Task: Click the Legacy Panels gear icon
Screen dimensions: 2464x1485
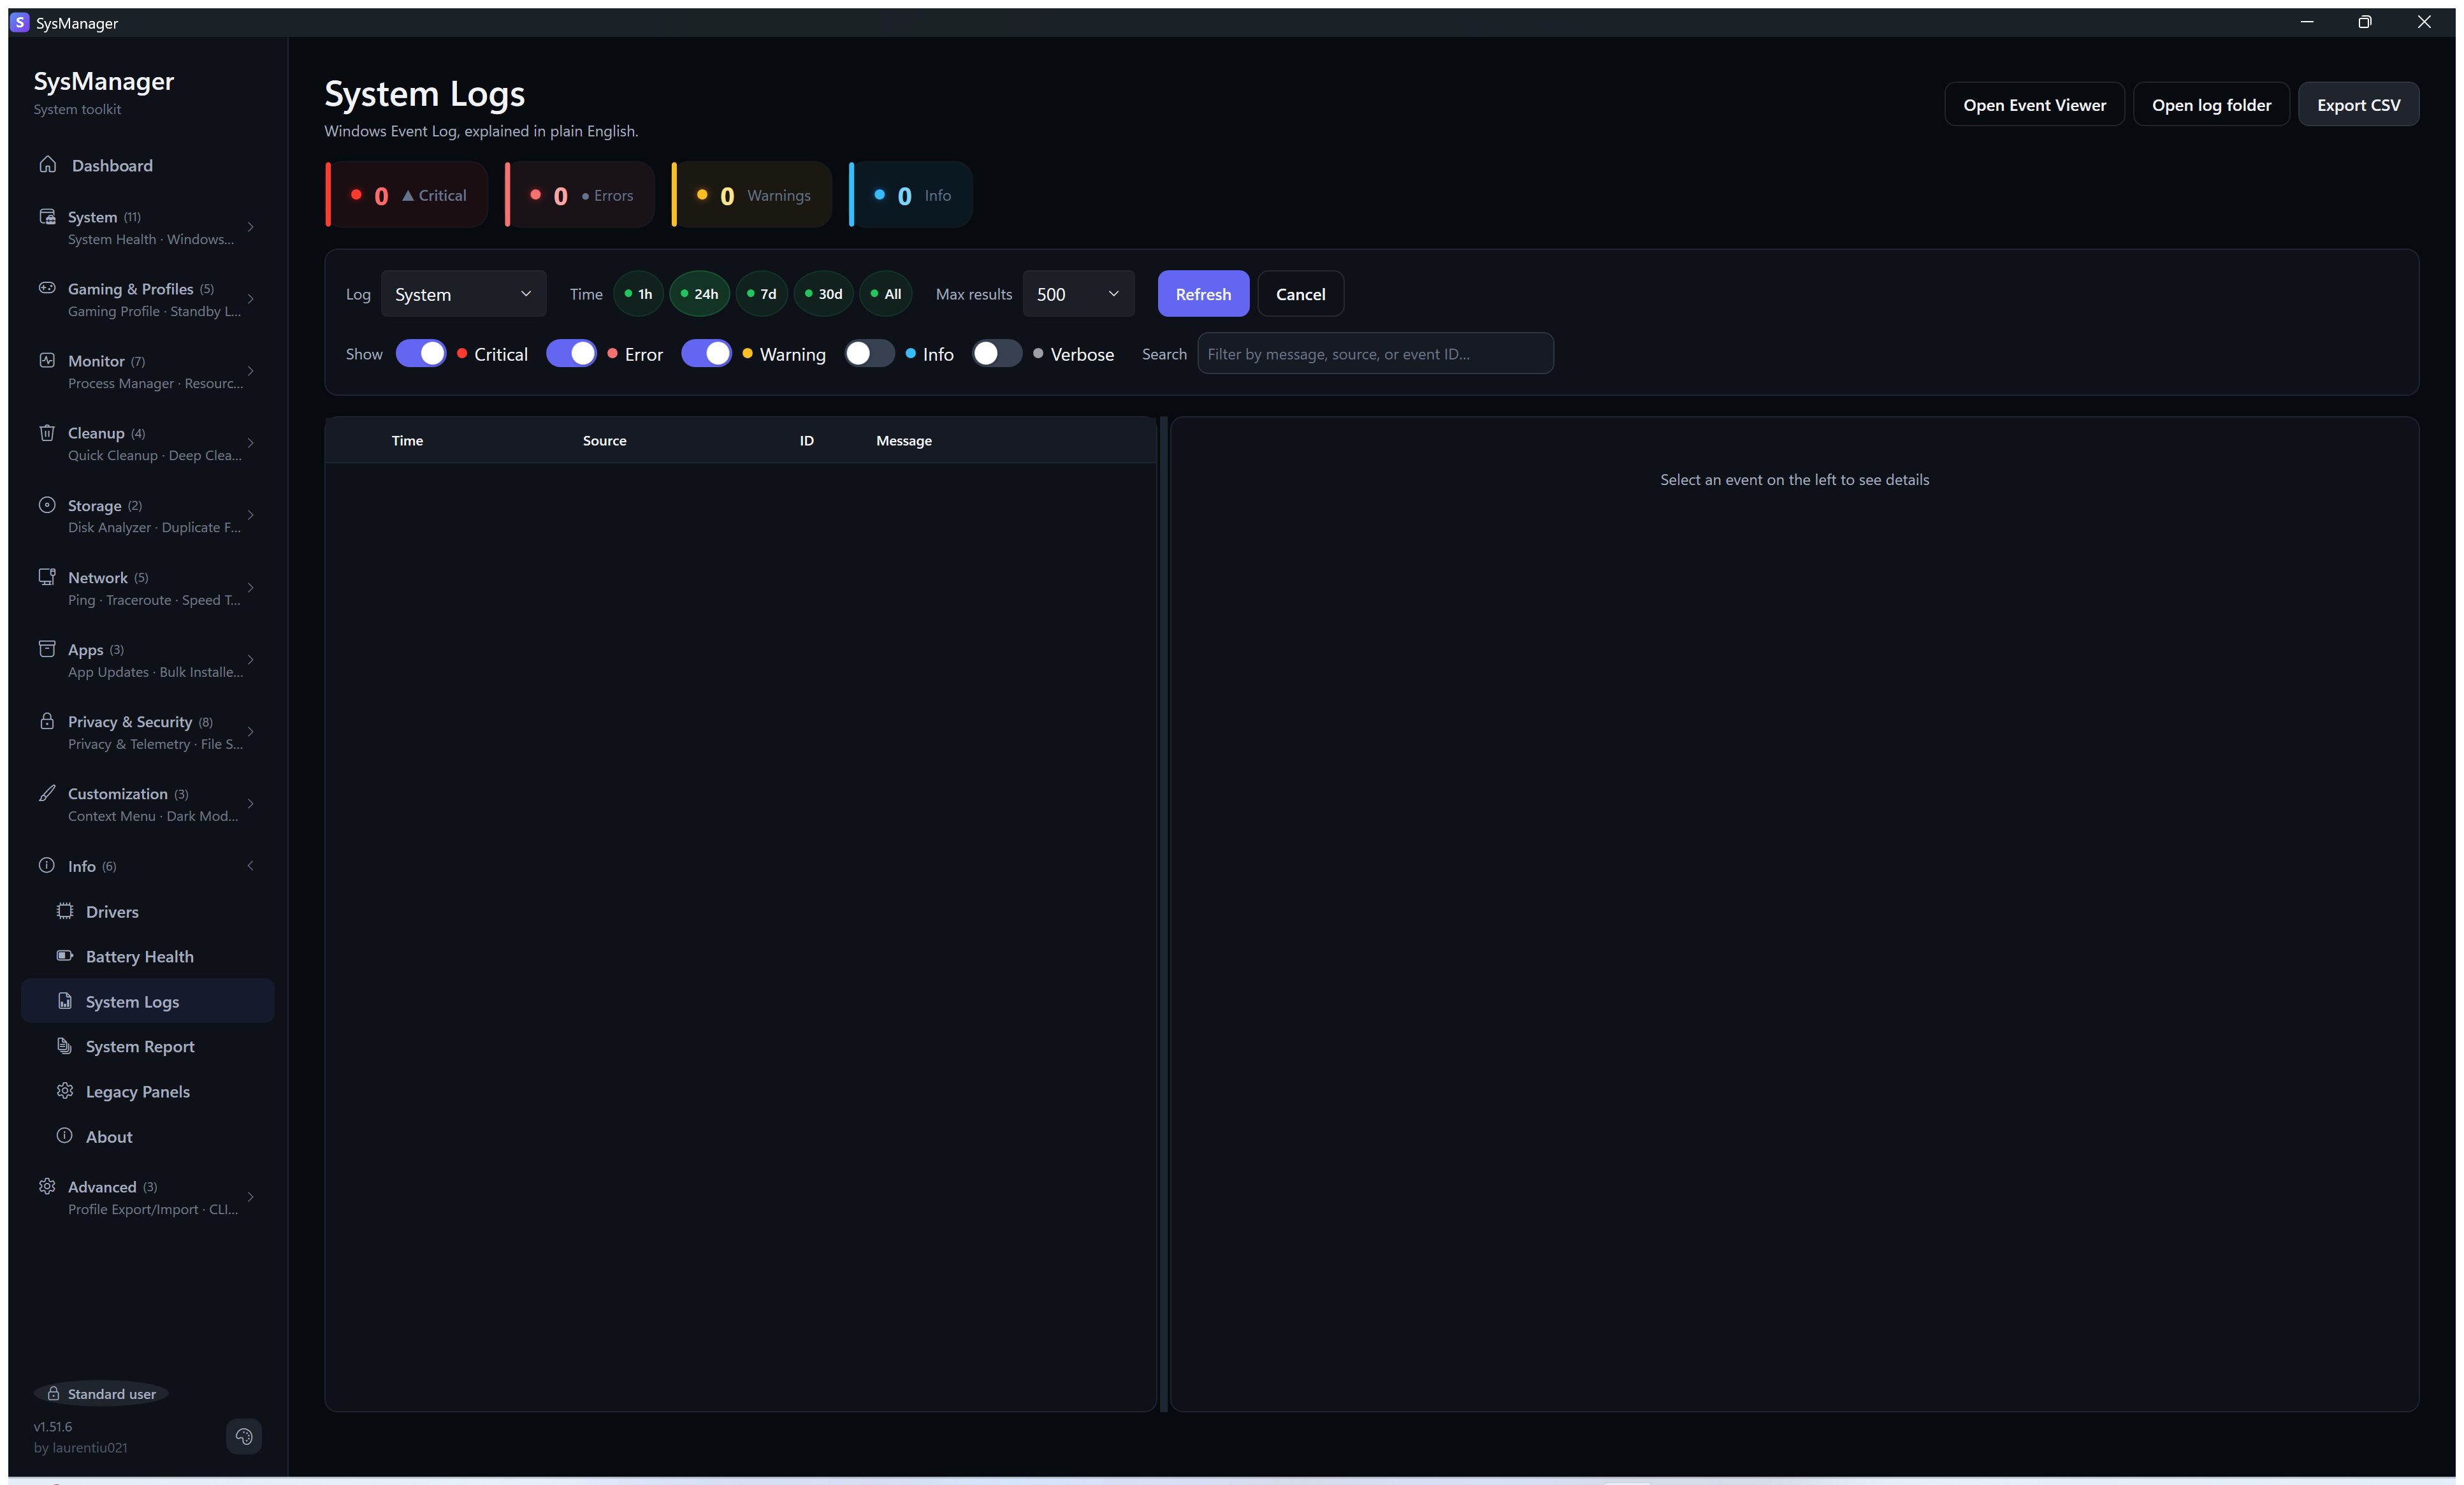Action: point(65,1091)
